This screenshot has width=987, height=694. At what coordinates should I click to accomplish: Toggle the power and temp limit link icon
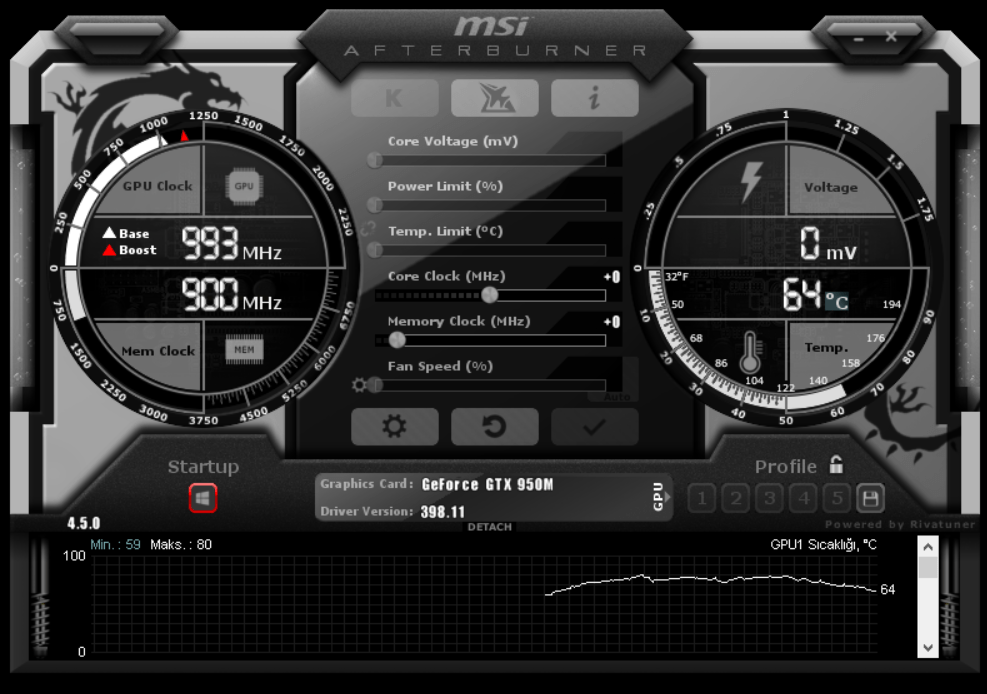tap(368, 228)
